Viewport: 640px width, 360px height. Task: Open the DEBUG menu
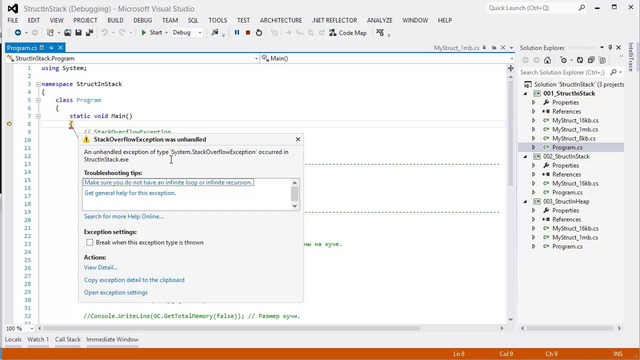[x=142, y=20]
